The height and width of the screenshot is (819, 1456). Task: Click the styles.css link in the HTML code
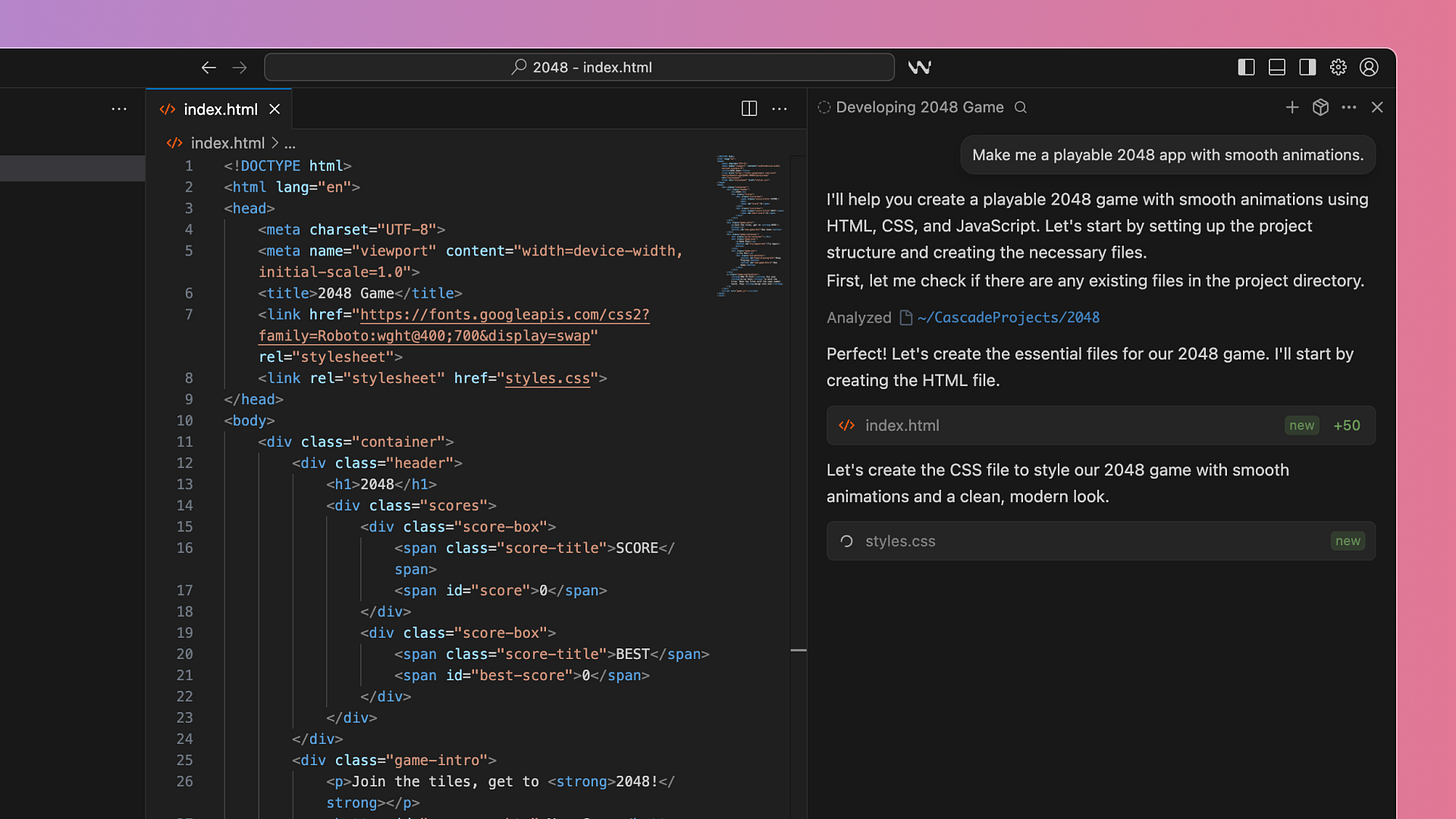[546, 378]
